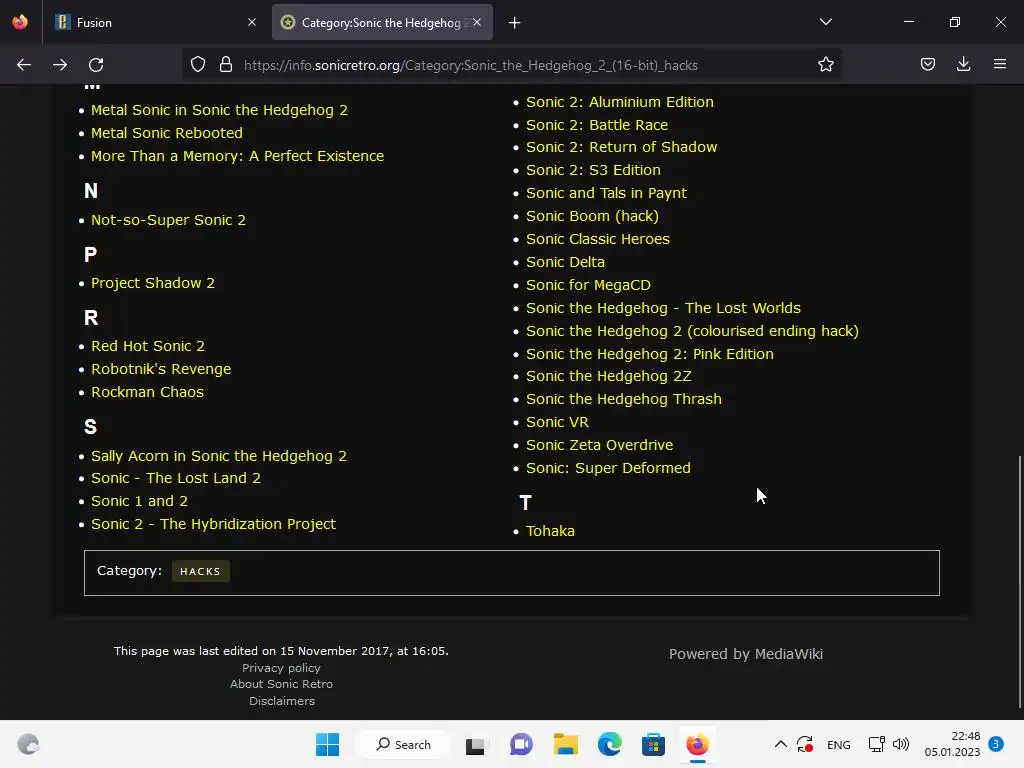Bookmark this page with the star

point(825,64)
